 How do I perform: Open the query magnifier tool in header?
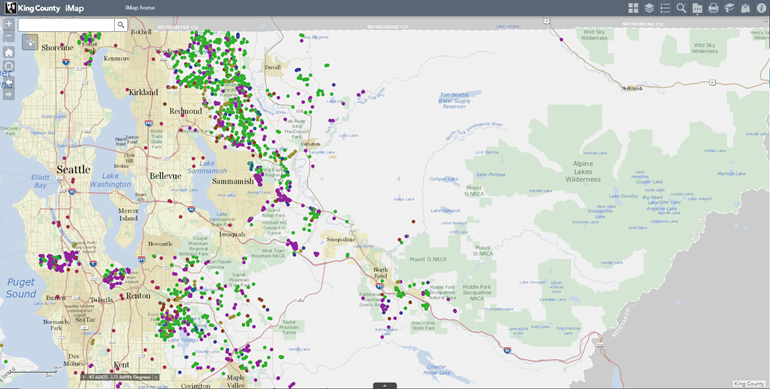(681, 8)
